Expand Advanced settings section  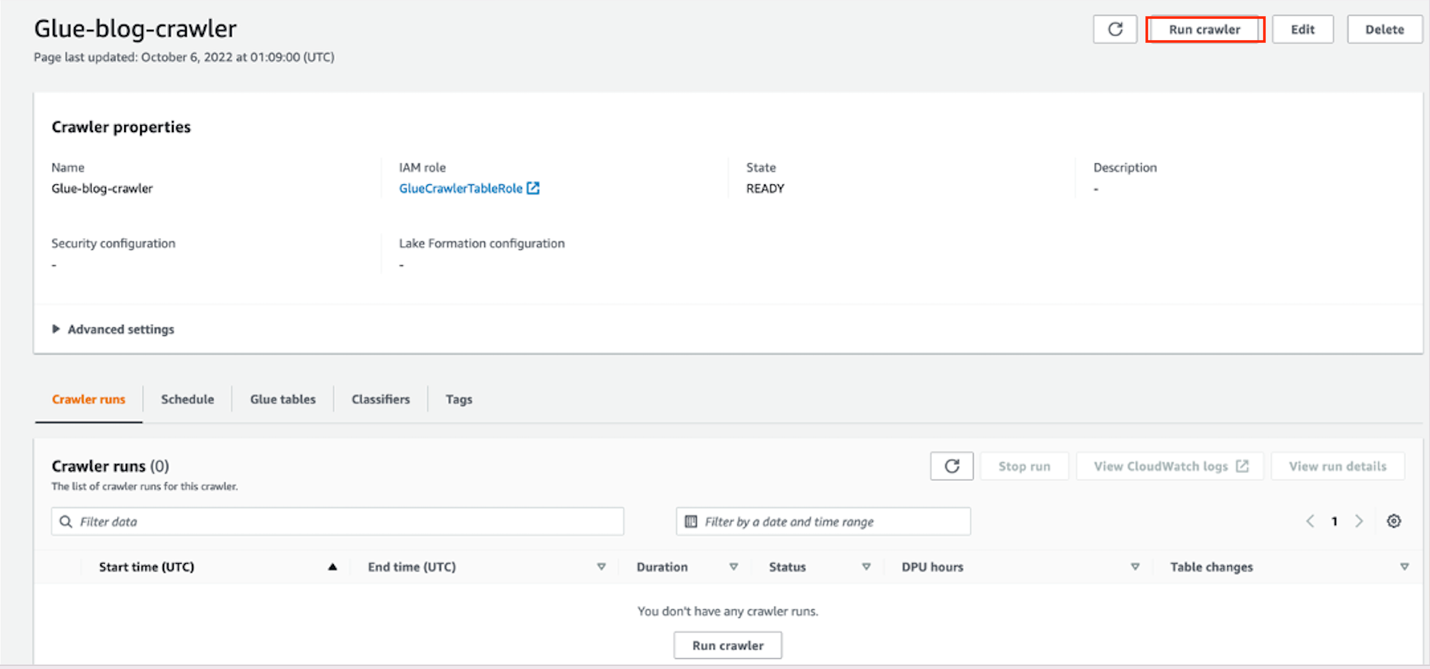click(x=113, y=329)
